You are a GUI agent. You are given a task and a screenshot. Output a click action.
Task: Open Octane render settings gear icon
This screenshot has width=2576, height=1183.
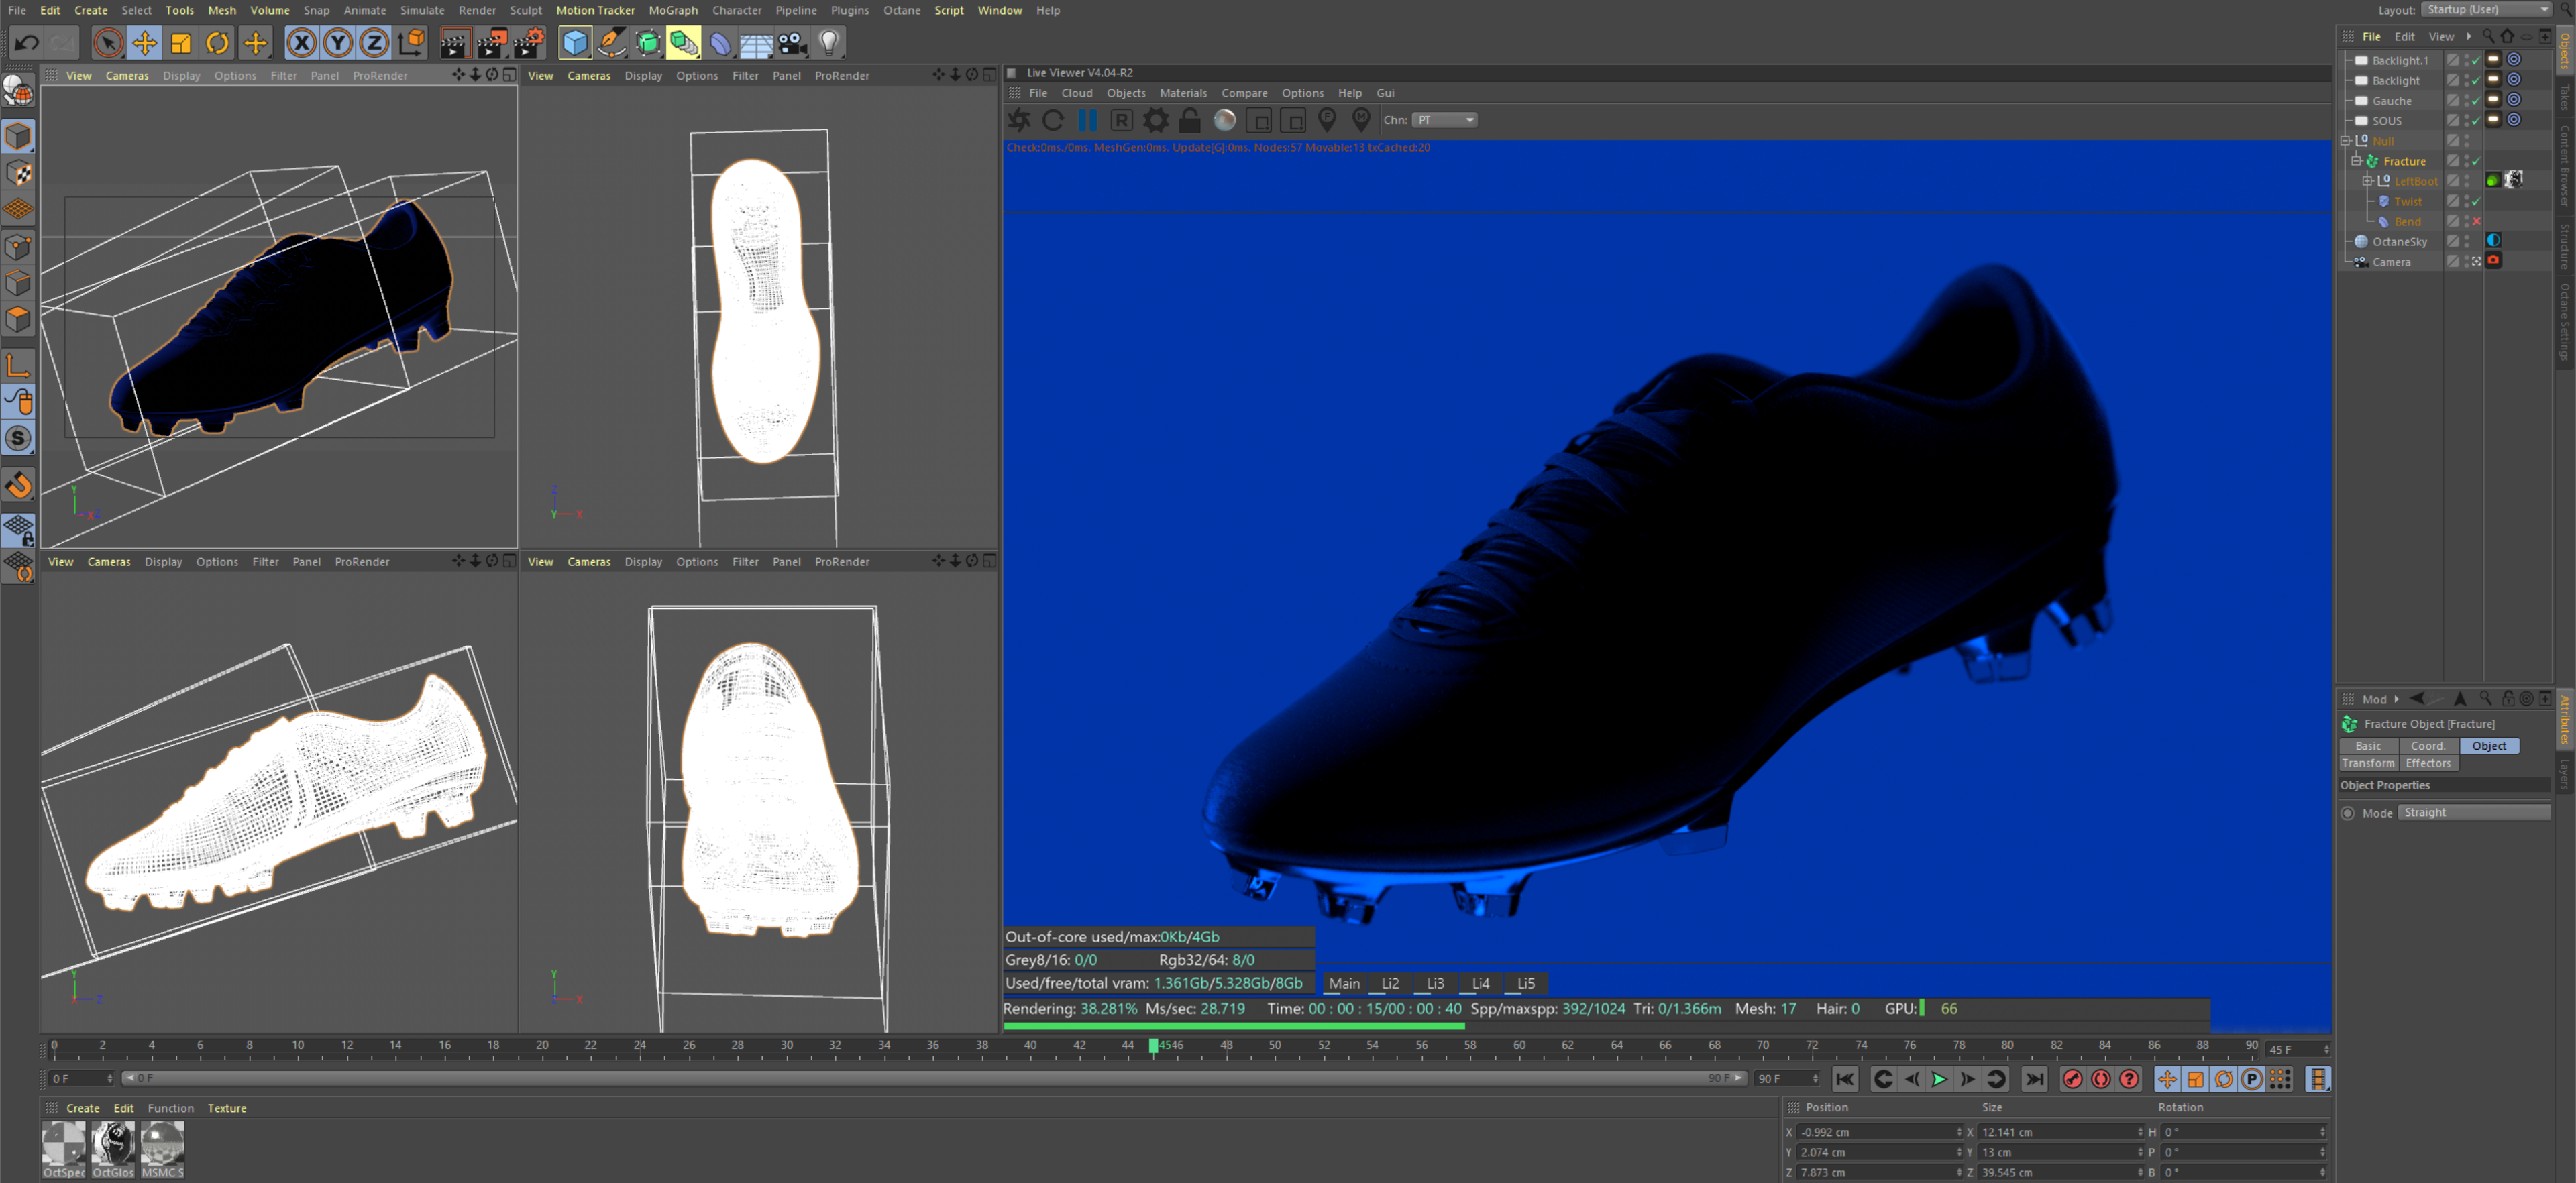click(1156, 120)
